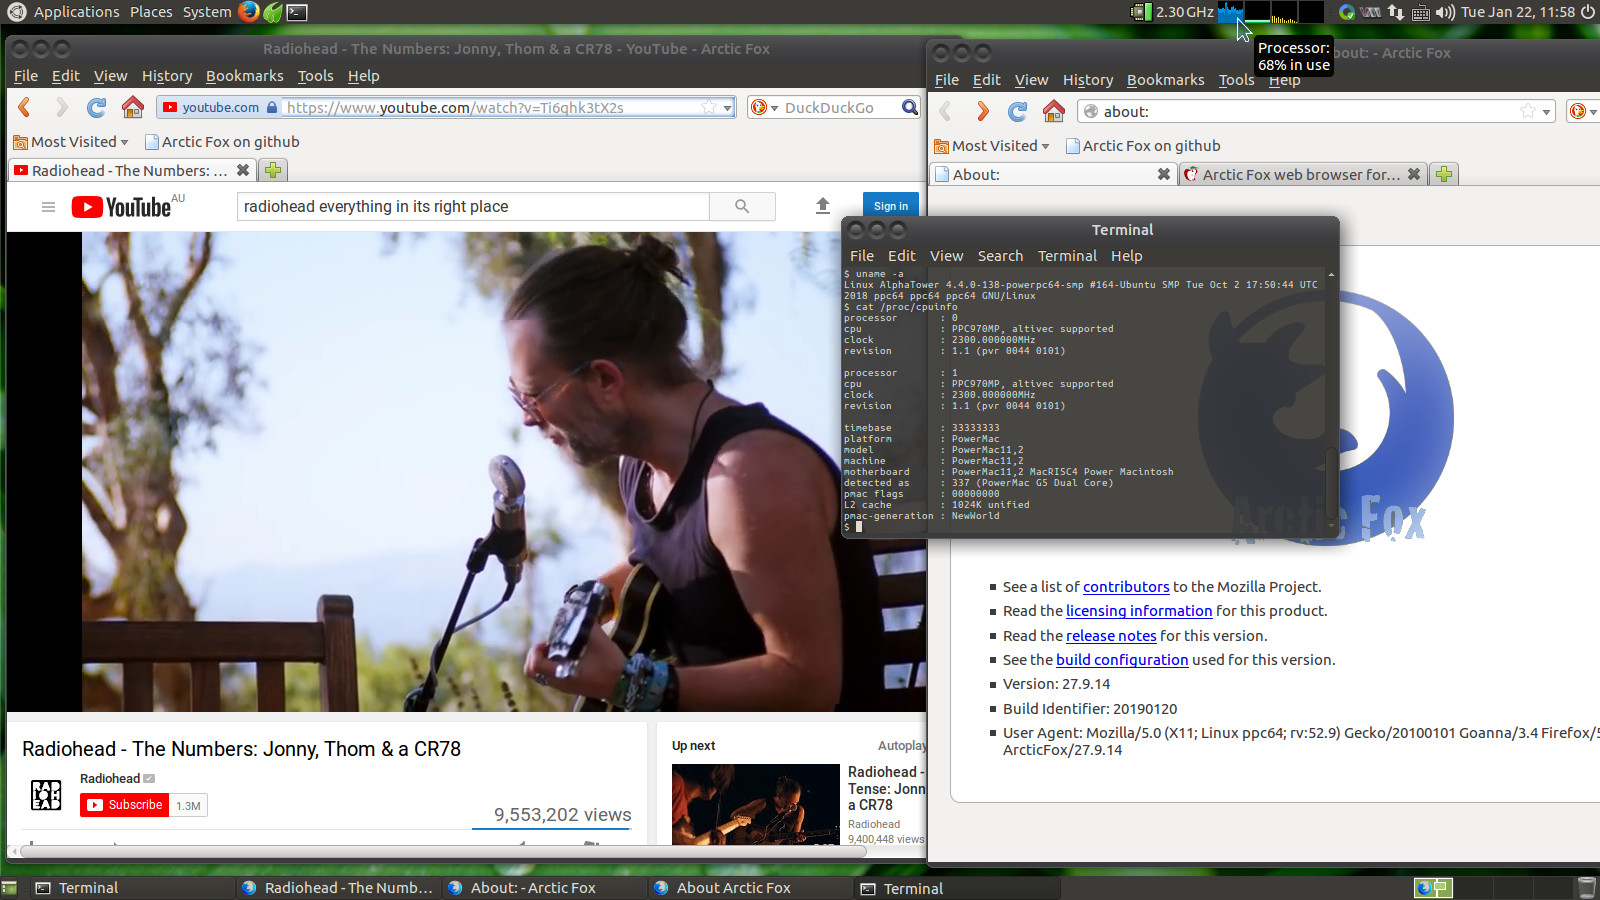Click the volume icon in system tray
Viewport: 1600px width, 900px height.
tap(1445, 12)
